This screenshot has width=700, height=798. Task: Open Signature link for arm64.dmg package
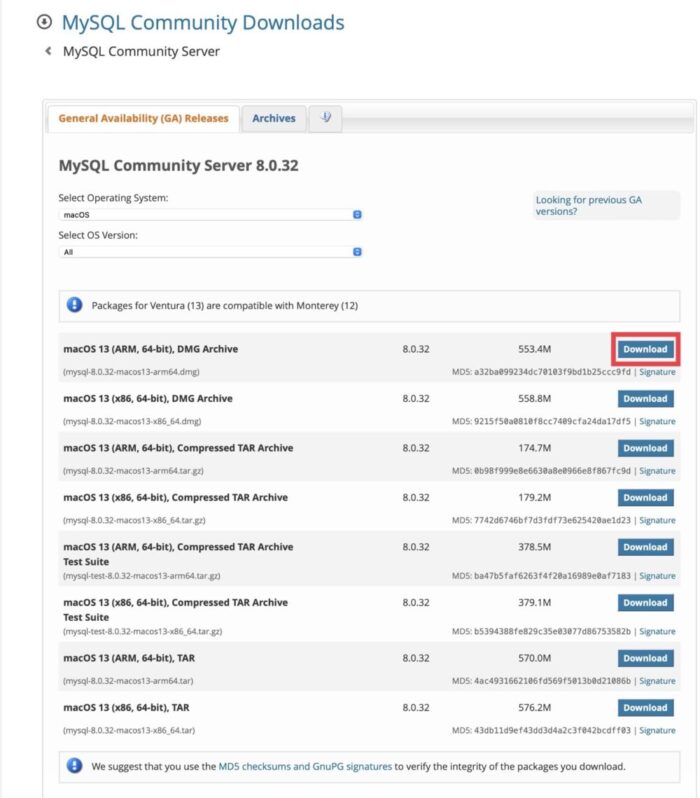coord(657,372)
